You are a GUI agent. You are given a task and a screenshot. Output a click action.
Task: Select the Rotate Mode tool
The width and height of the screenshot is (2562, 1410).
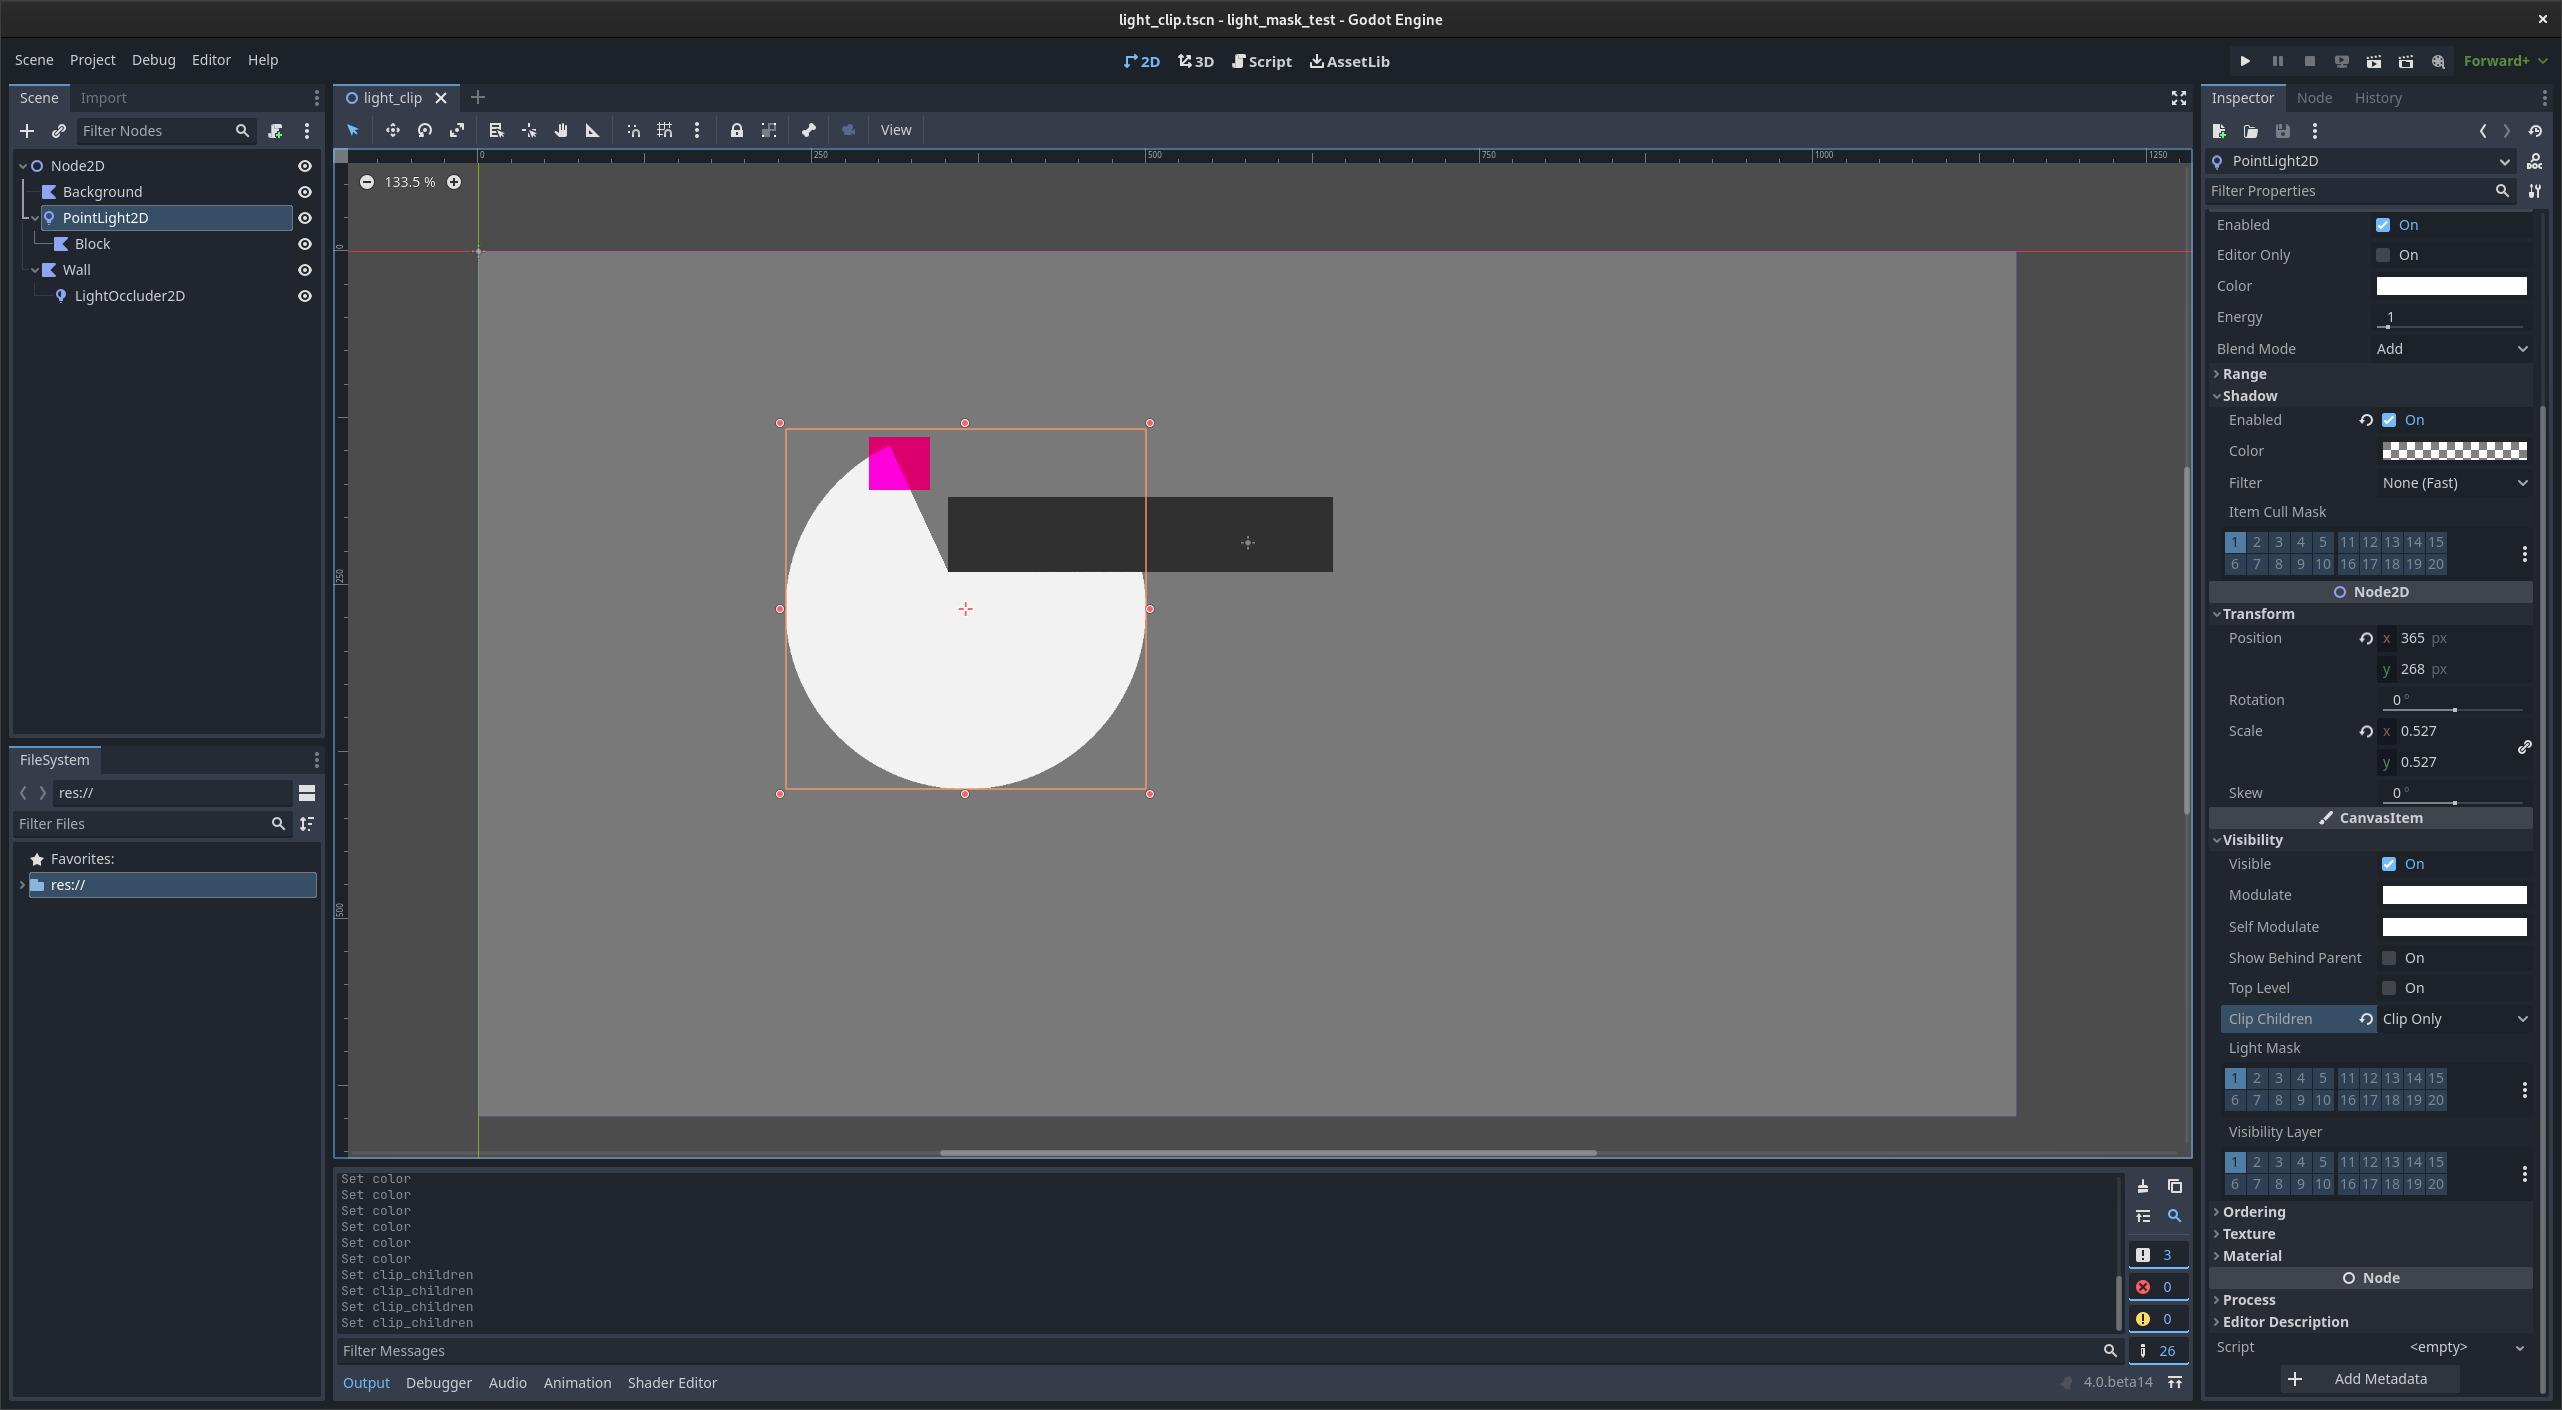point(424,130)
